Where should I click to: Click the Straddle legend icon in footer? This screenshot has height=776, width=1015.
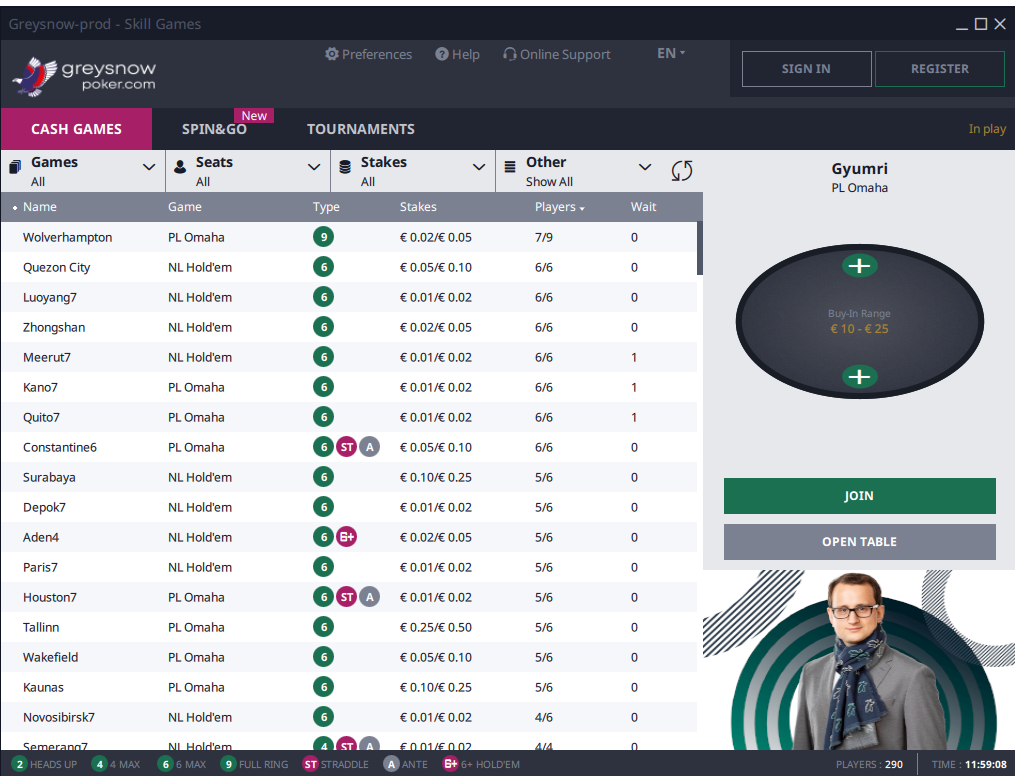(311, 764)
